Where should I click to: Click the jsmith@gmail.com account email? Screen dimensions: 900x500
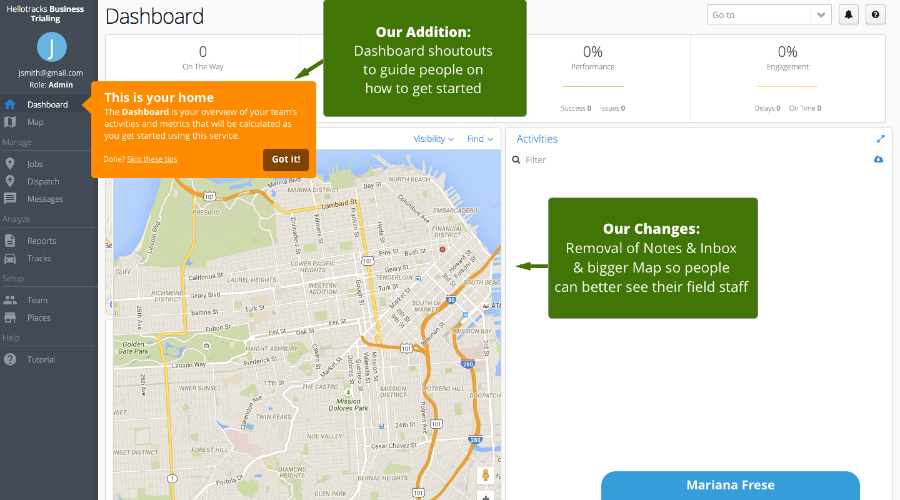pyautogui.click(x=51, y=73)
